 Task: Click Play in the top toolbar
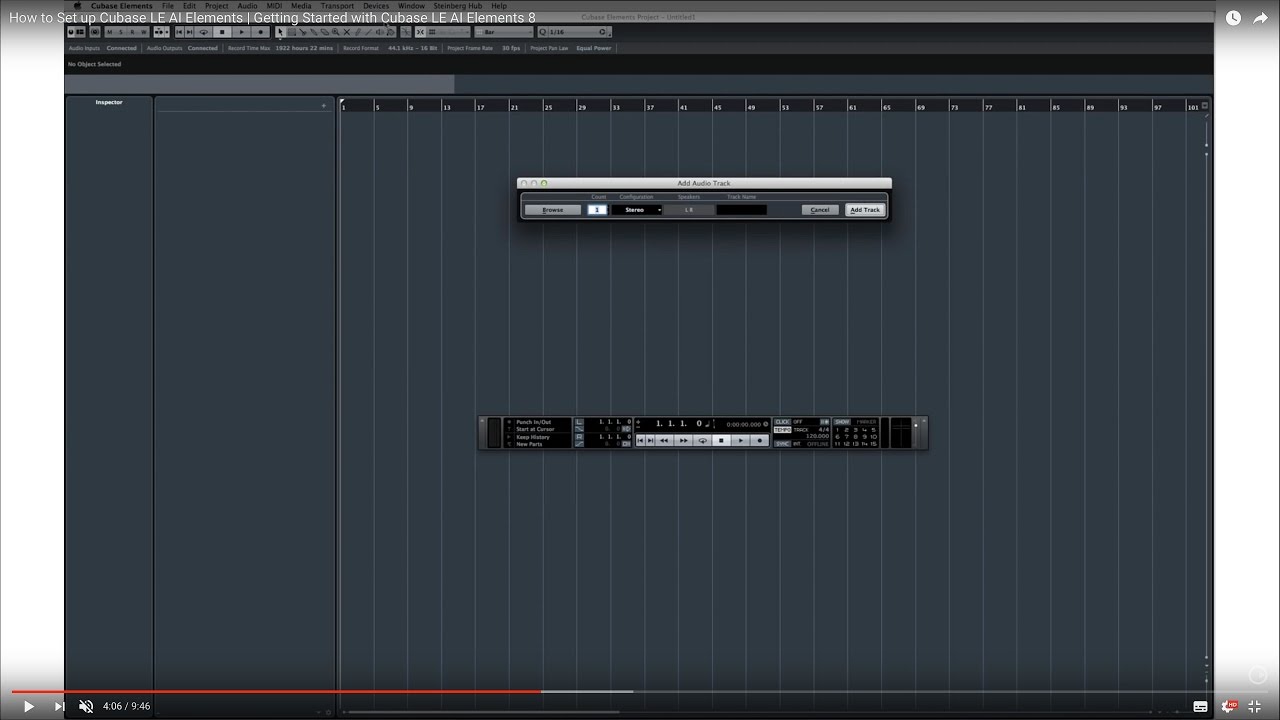pyautogui.click(x=242, y=32)
